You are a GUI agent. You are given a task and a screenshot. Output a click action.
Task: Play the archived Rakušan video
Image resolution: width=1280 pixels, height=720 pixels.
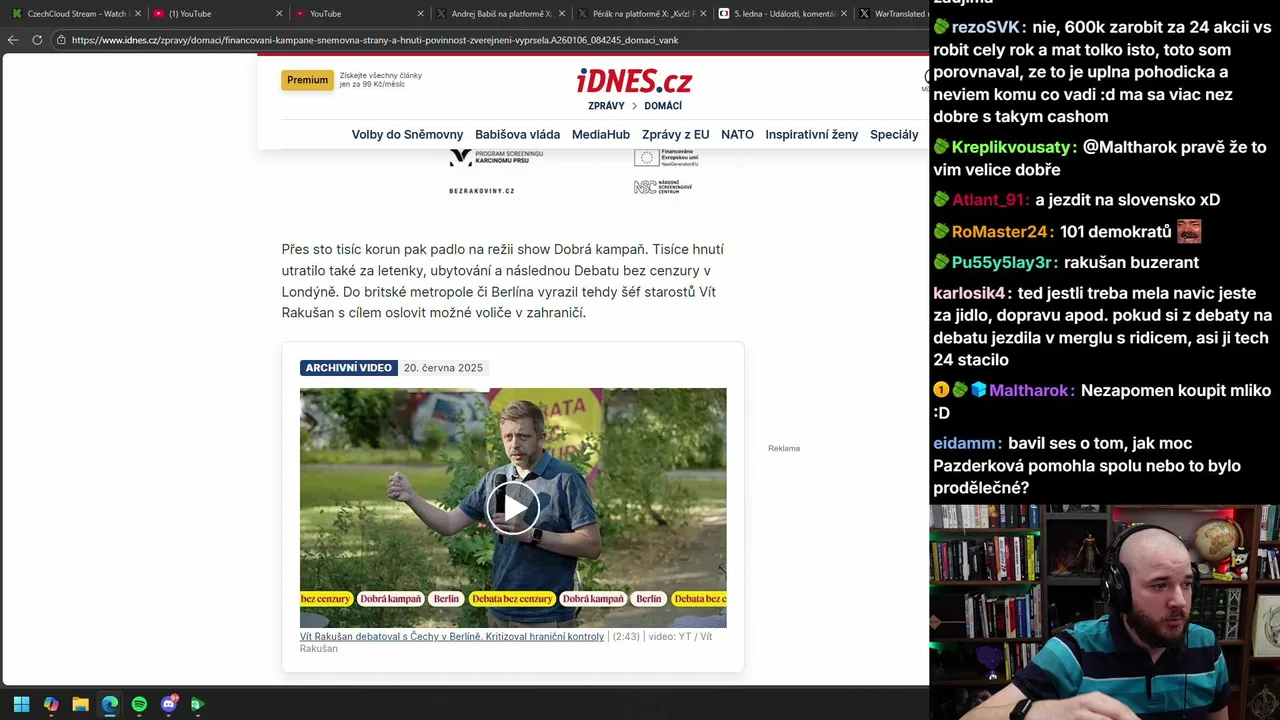pos(513,508)
